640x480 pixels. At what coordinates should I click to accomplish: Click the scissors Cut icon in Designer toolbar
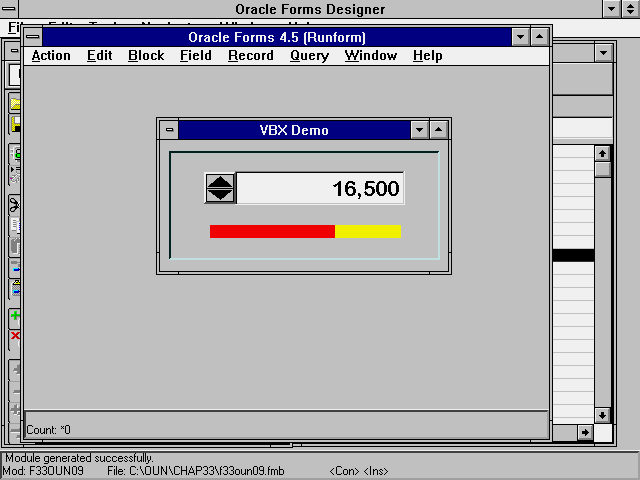pos(15,204)
